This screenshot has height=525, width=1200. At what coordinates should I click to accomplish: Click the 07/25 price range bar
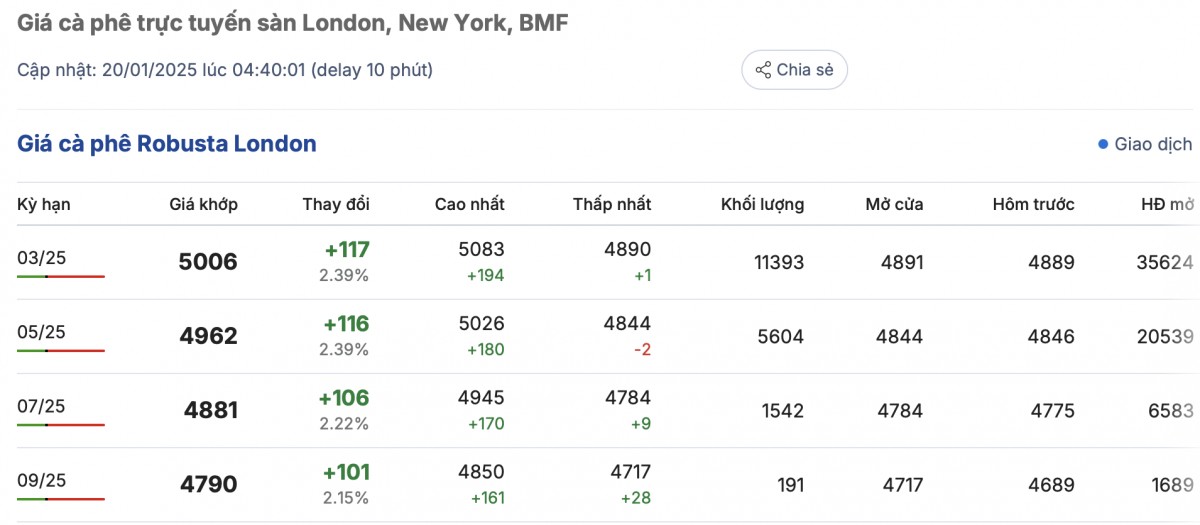pos(61,424)
